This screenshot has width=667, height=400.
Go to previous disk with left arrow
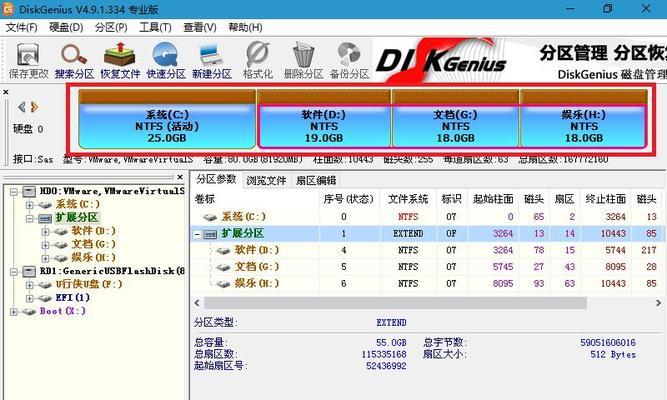click(21, 107)
